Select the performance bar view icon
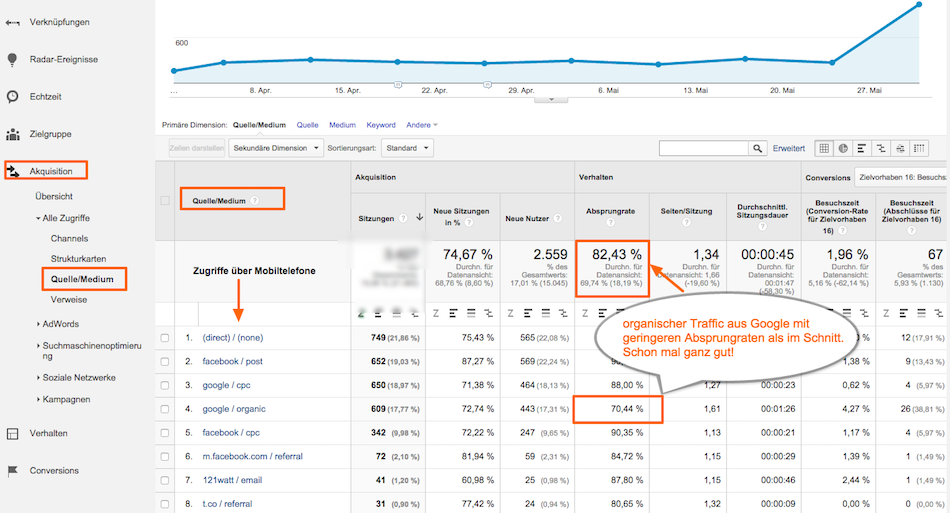The image size is (950, 513). 862,148
